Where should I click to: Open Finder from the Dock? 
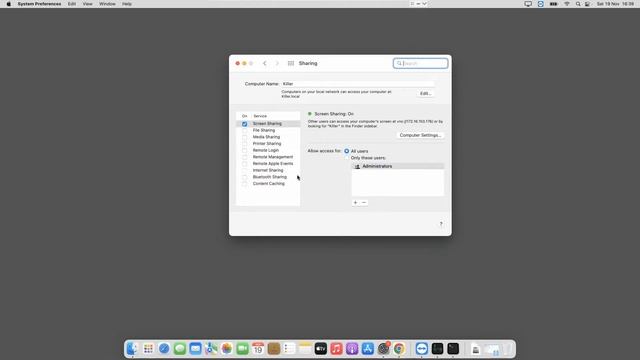click(132, 349)
